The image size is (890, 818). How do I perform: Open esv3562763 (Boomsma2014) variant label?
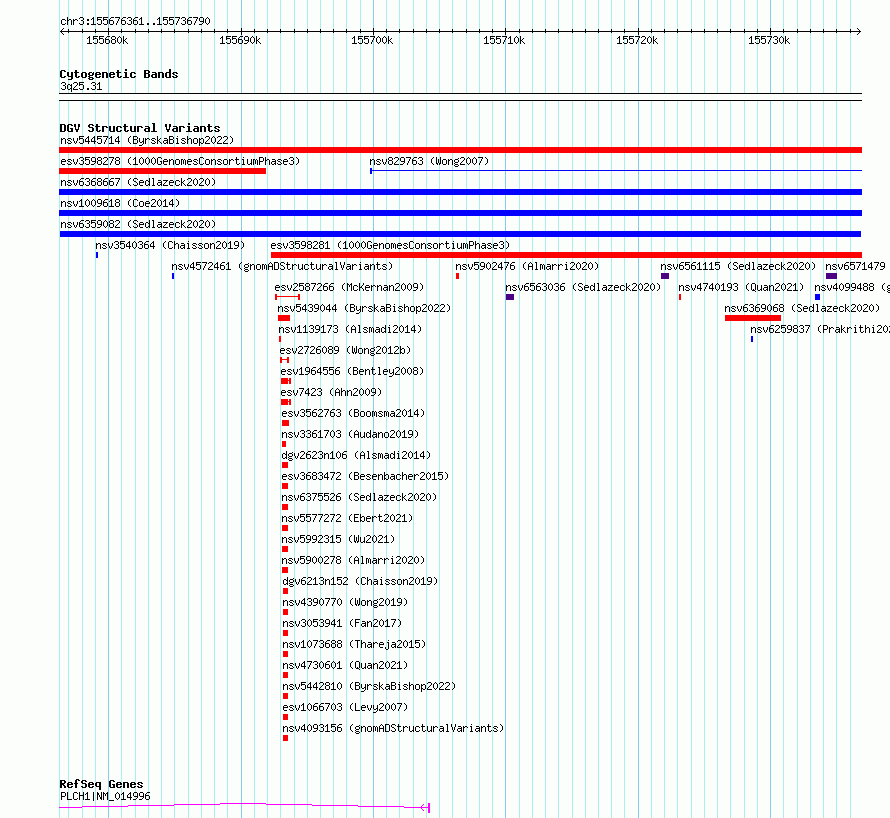[353, 413]
